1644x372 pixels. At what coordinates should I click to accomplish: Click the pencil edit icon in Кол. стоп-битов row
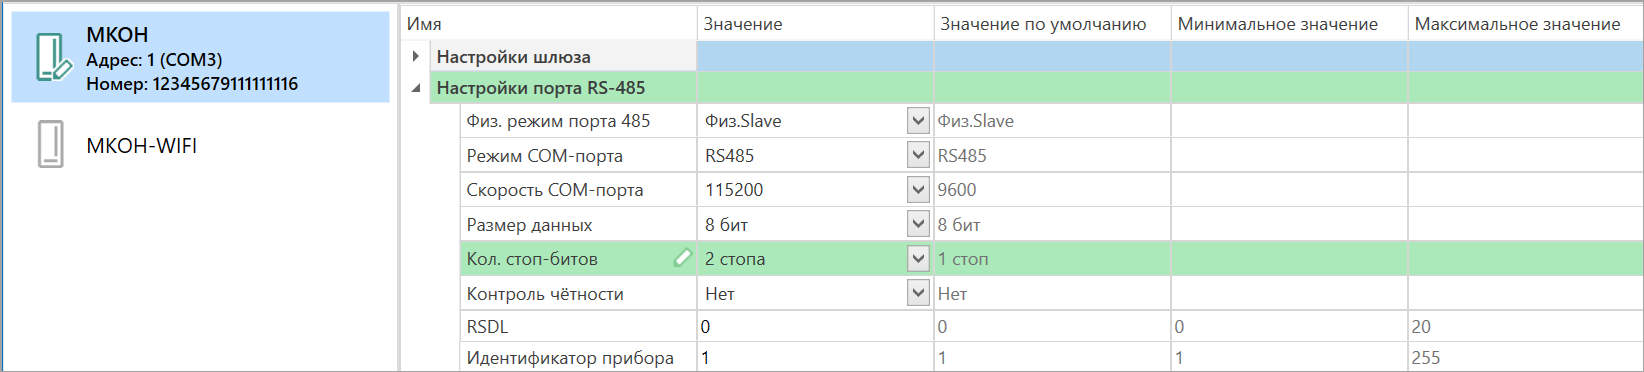pyautogui.click(x=682, y=258)
